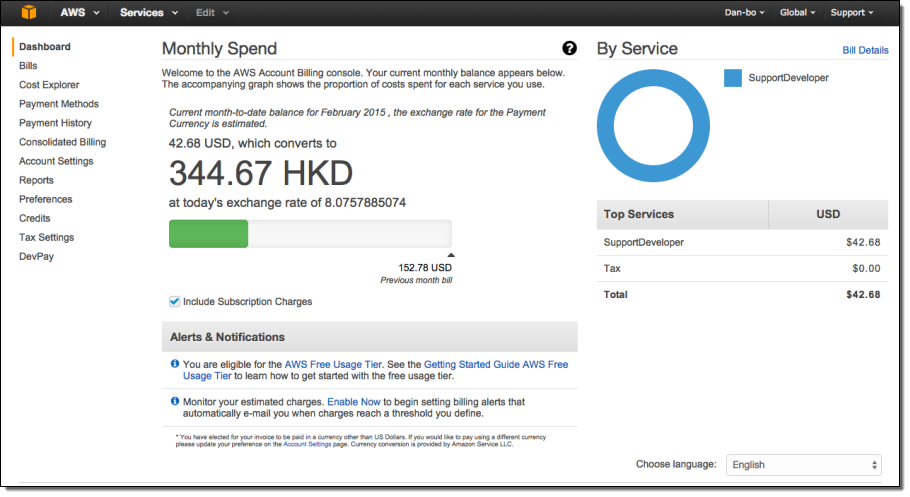Click the By Service heading
This screenshot has width=910, height=497.
637,49
